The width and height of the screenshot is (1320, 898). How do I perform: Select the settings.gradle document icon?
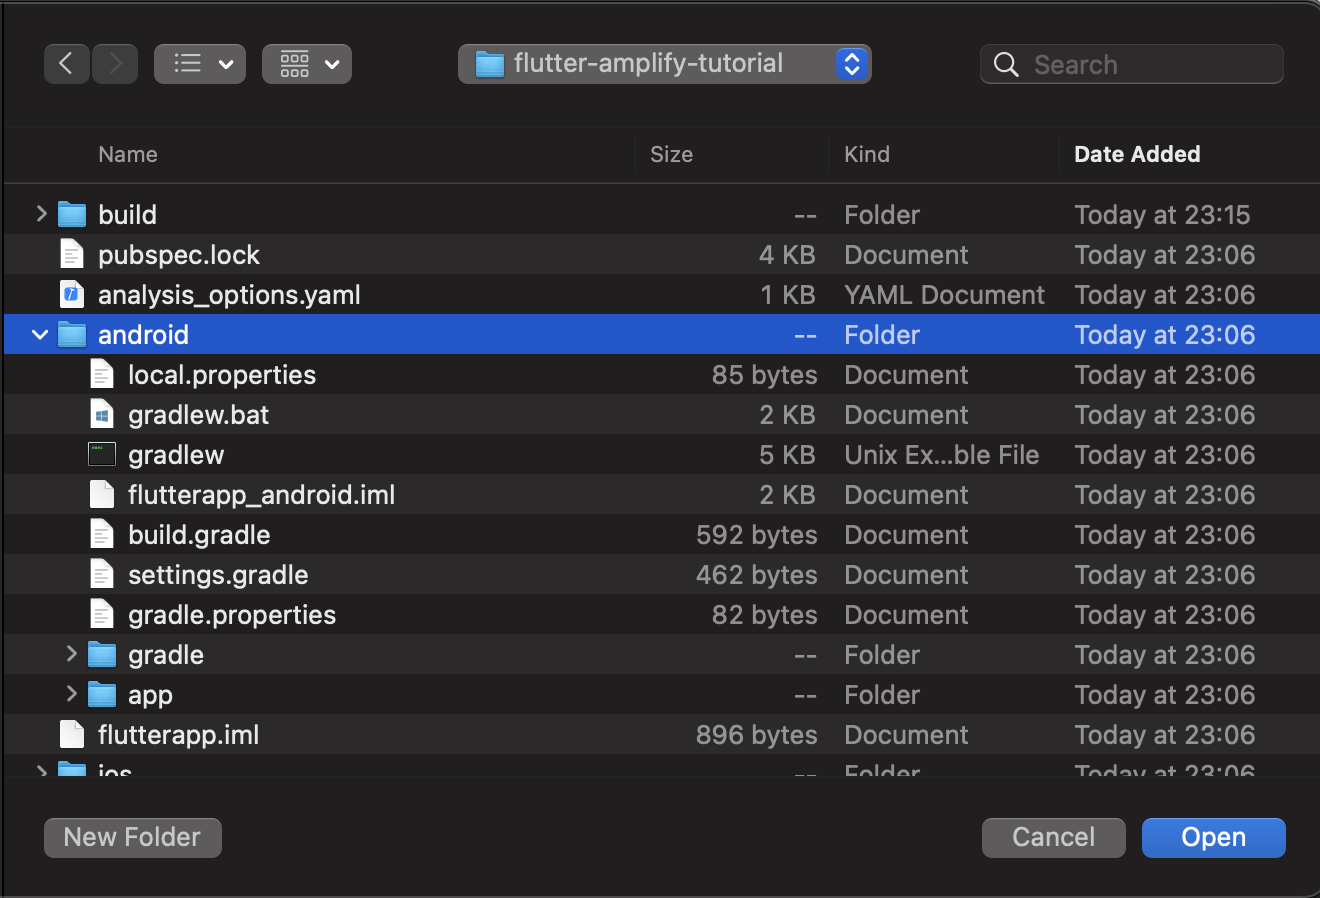point(102,574)
